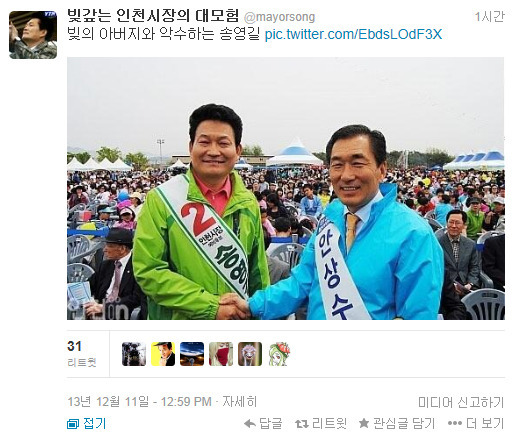Open the 자세히 details link
514x432 pixels.
[x=240, y=402]
